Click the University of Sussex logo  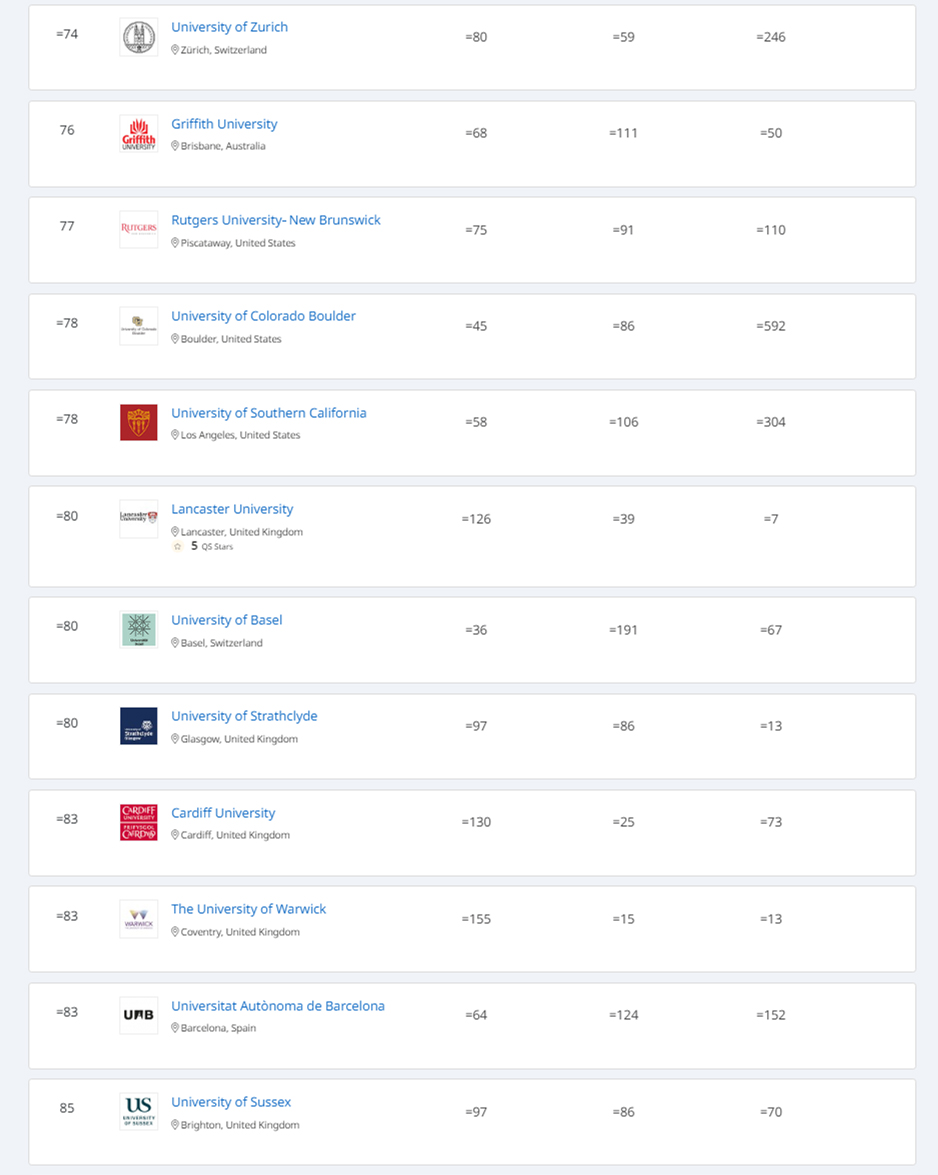[x=138, y=1111]
